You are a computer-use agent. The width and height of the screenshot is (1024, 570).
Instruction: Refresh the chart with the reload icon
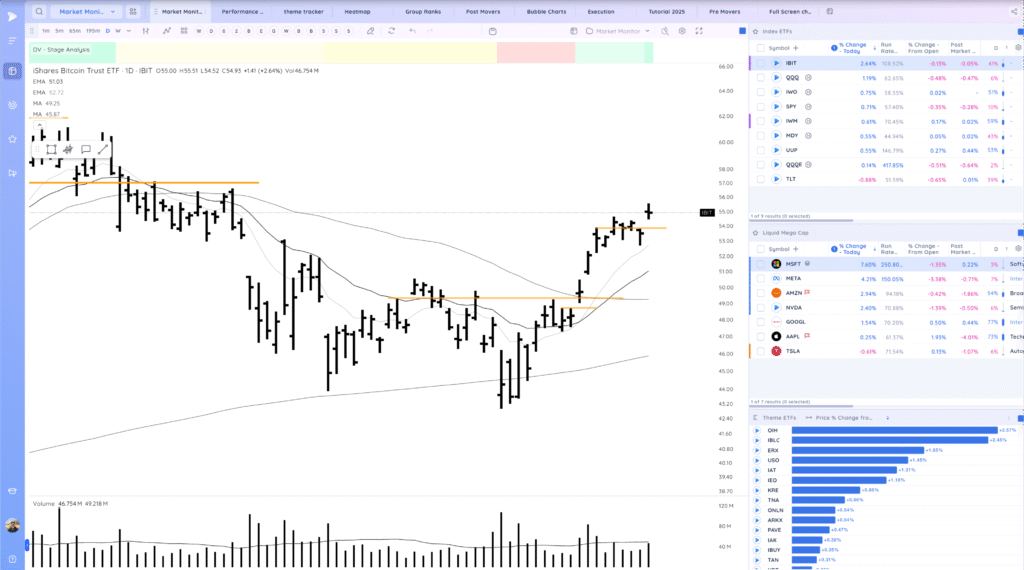[392, 31]
